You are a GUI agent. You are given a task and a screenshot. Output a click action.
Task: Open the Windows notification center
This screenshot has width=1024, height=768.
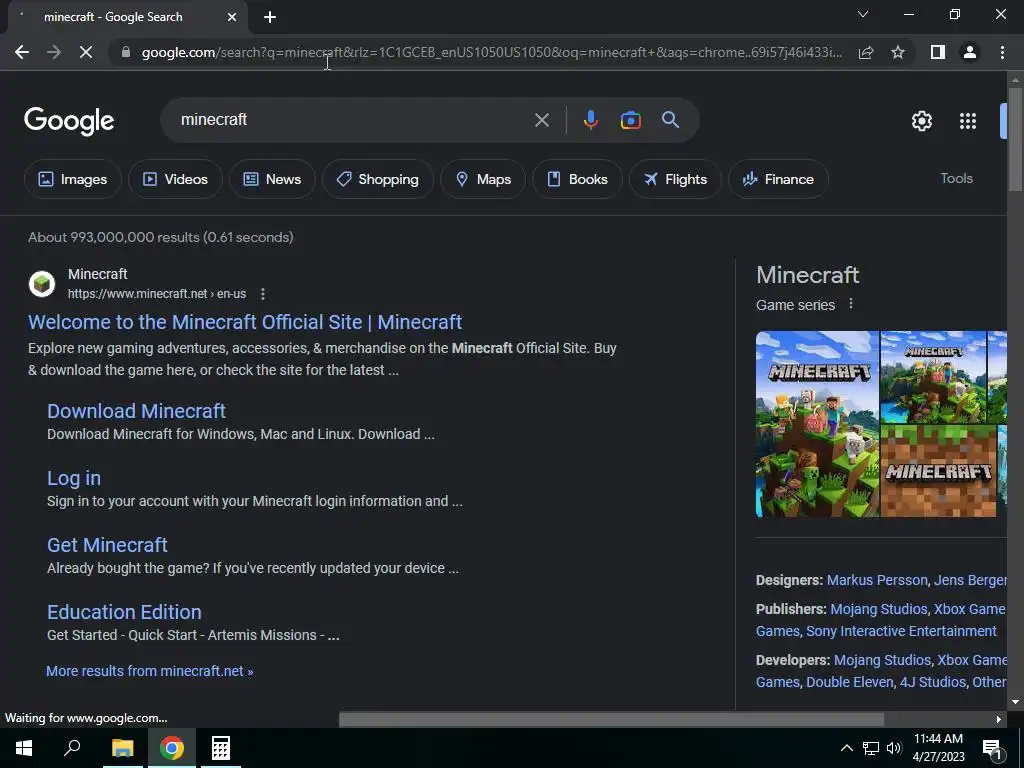[992, 749]
